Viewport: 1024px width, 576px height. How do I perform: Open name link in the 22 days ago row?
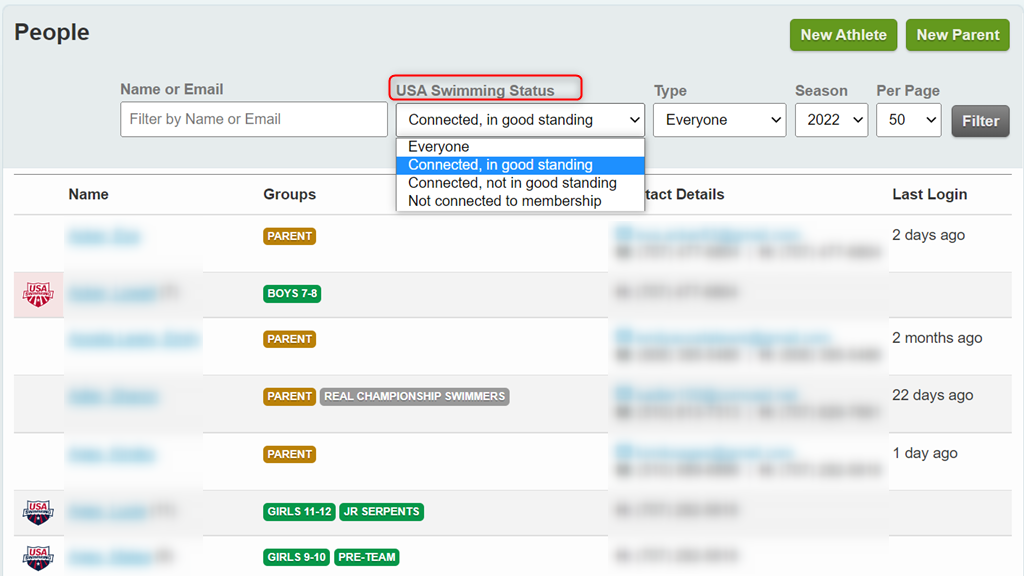click(x=113, y=396)
